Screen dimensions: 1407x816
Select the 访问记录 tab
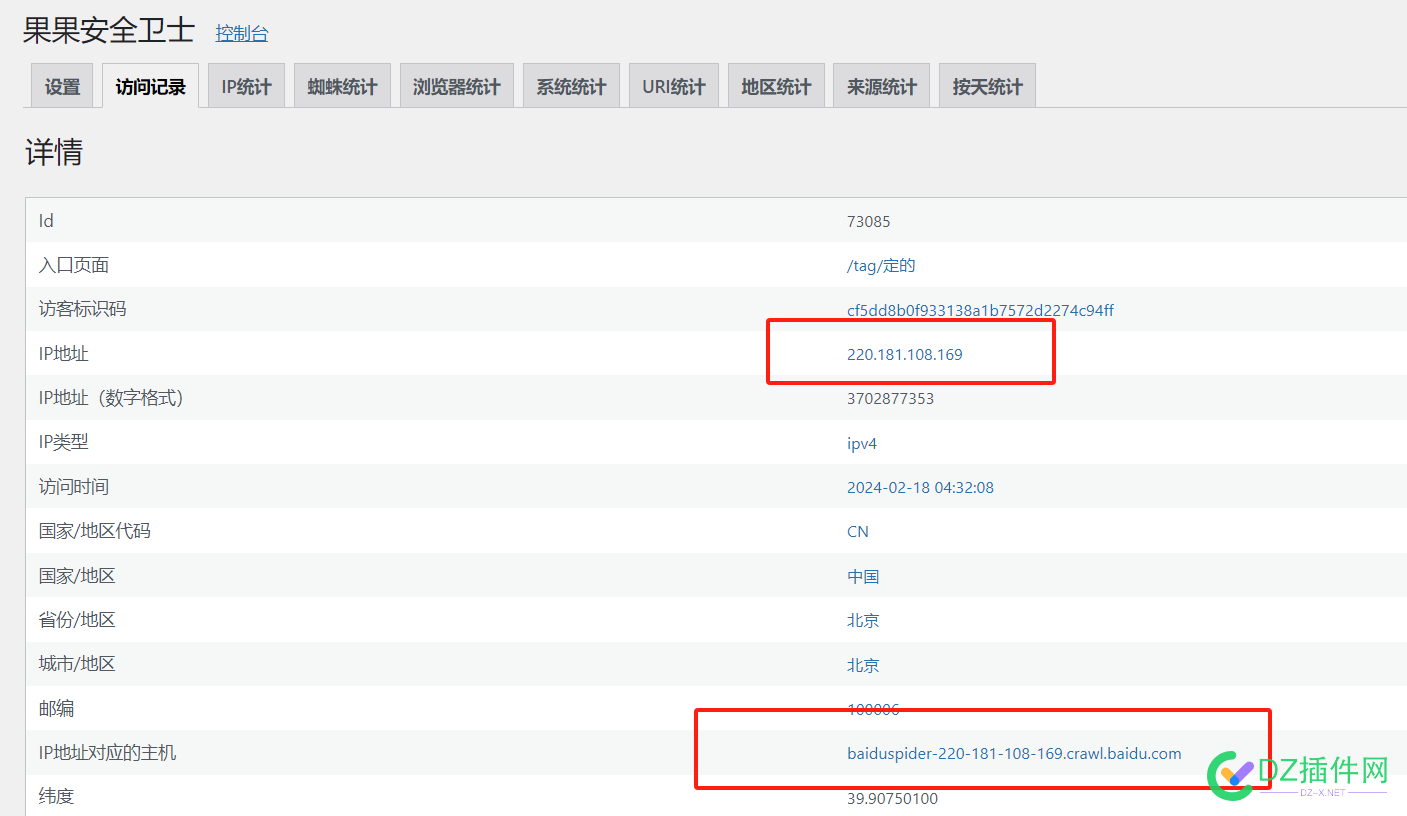pyautogui.click(x=150, y=86)
